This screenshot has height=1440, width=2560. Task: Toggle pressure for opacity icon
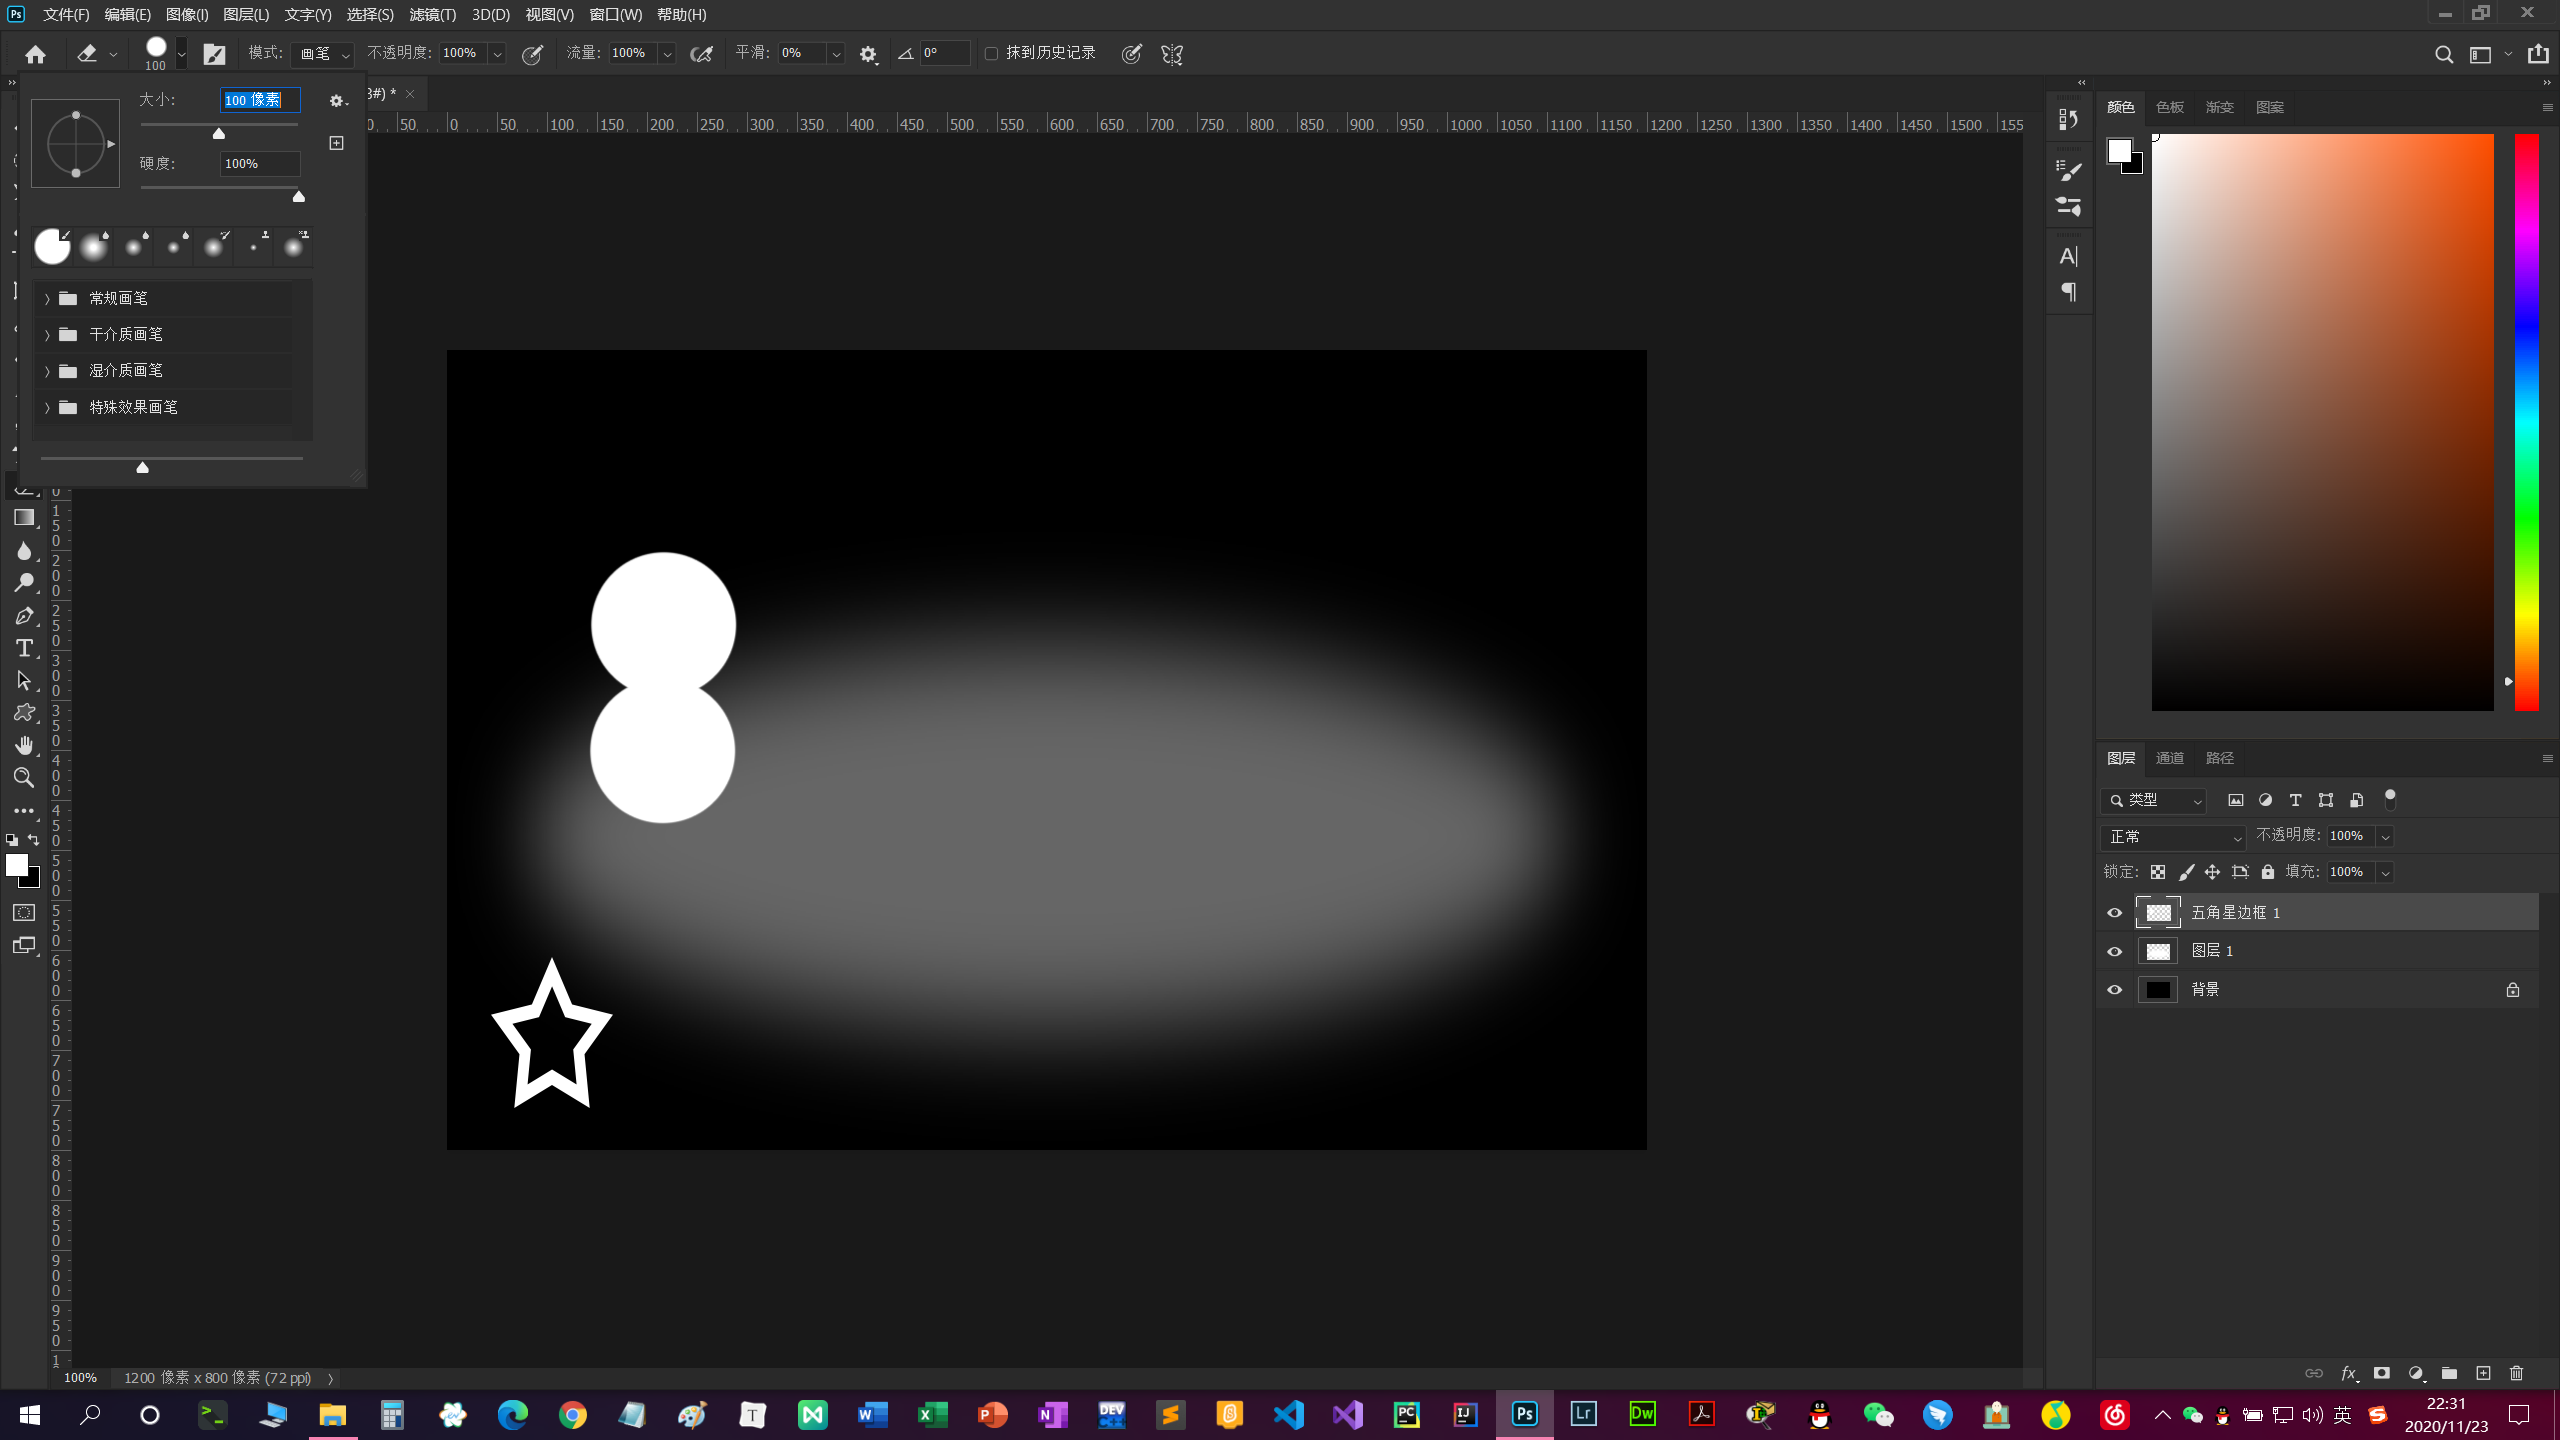(x=533, y=54)
